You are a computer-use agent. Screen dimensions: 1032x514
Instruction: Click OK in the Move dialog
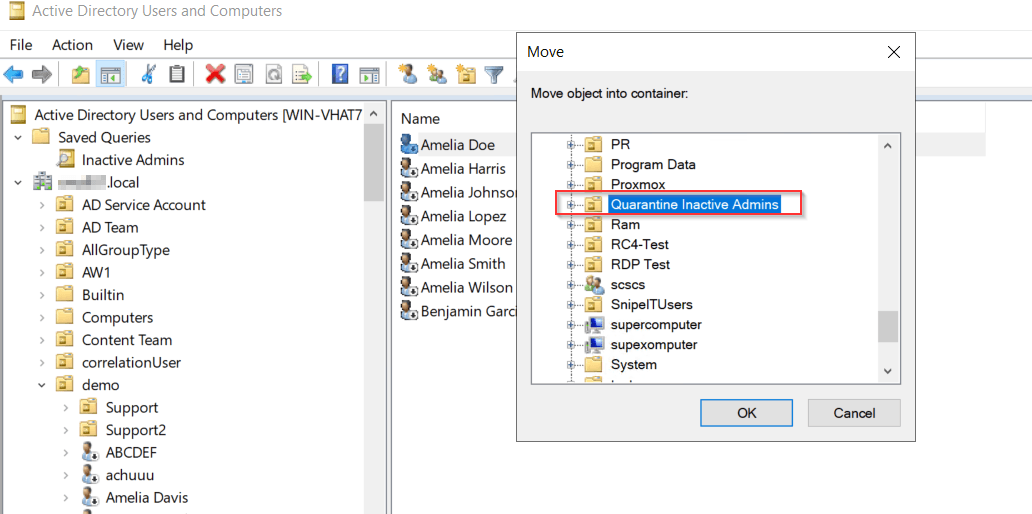747,413
